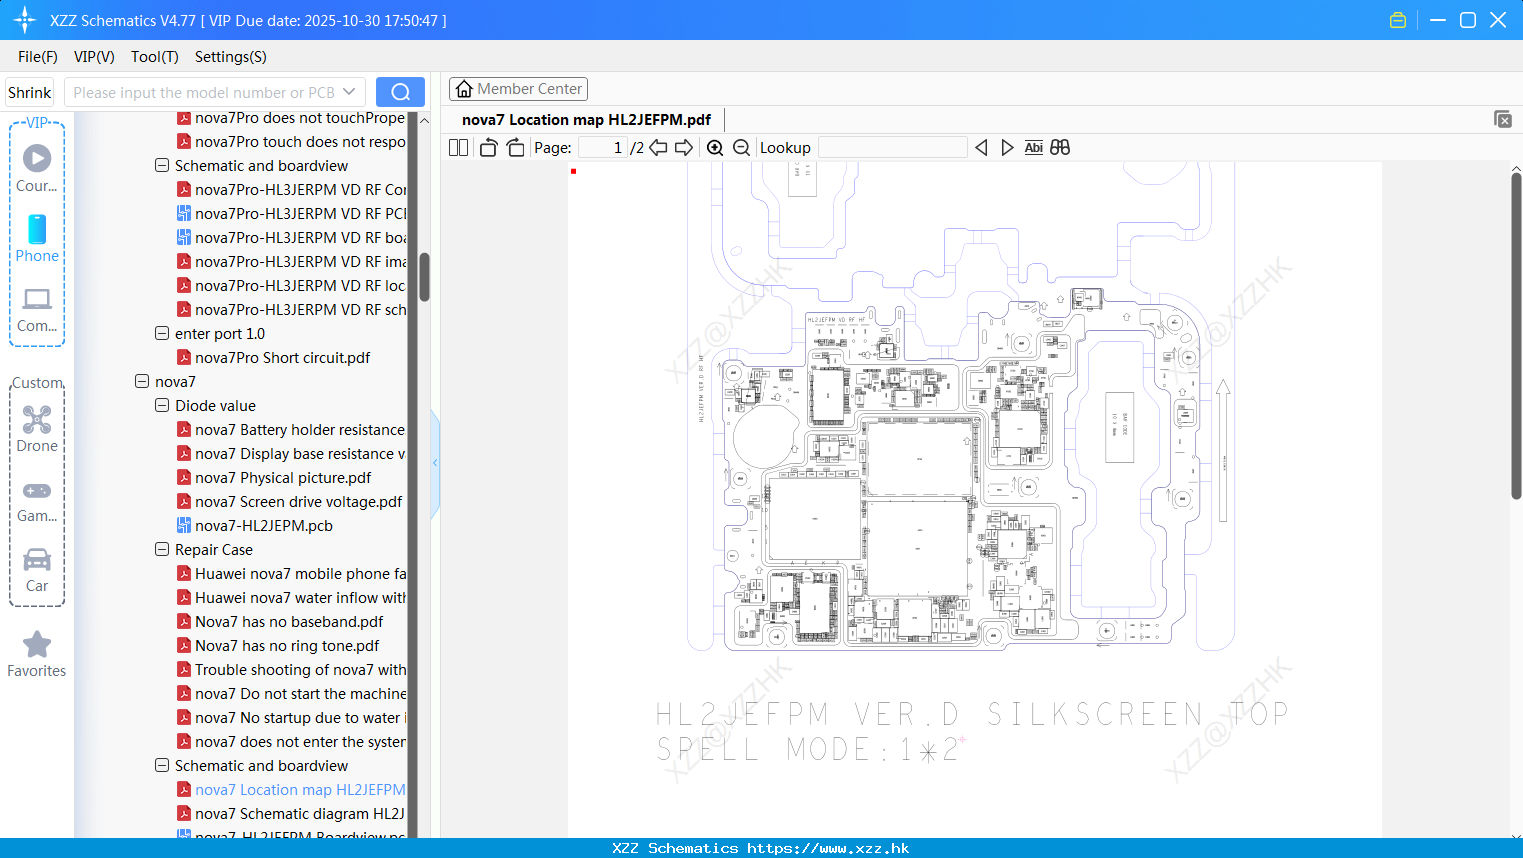This screenshot has height=858, width=1523.
Task: Collapse the tree panel splitter handle
Action: (435, 463)
